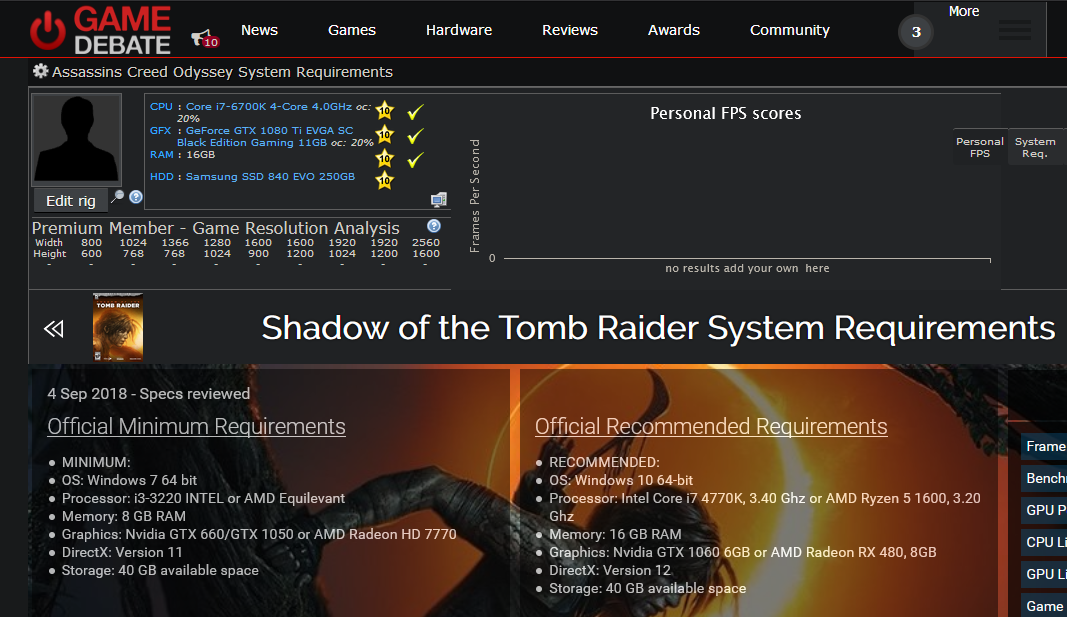
Task: Click the Frame sidebar button
Action: pos(1045,446)
